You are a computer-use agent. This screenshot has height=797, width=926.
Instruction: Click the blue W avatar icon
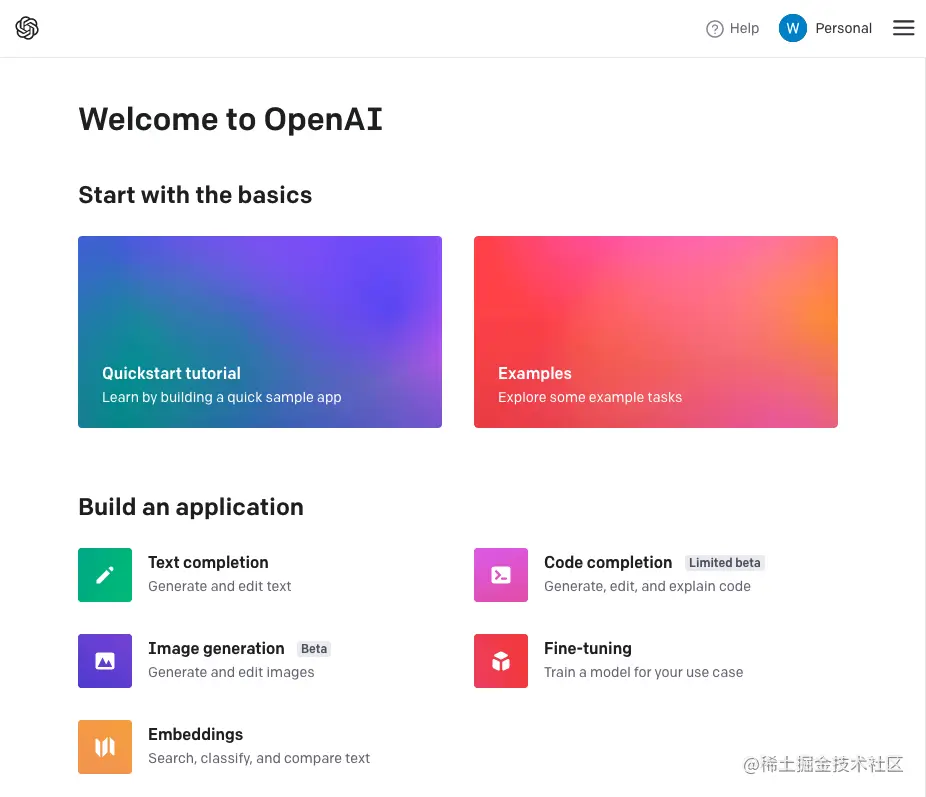[x=793, y=28]
